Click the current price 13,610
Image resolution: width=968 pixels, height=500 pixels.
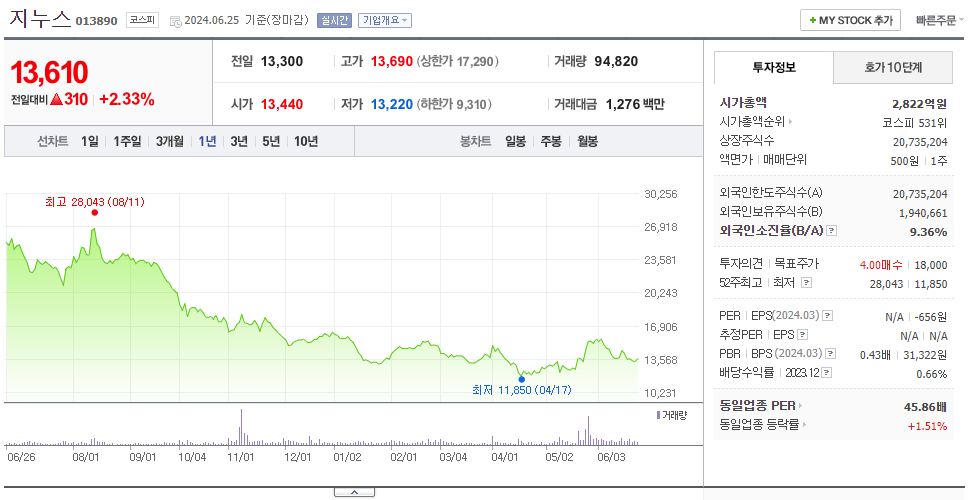[x=49, y=73]
